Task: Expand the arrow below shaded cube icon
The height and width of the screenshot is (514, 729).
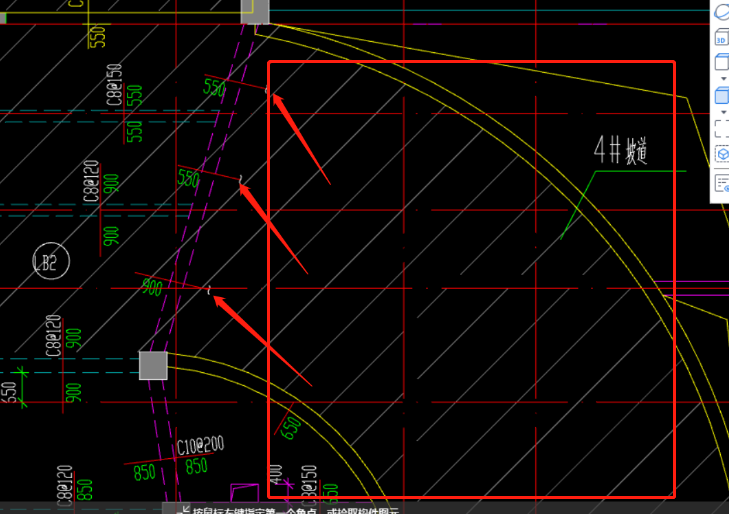Action: click(x=723, y=112)
